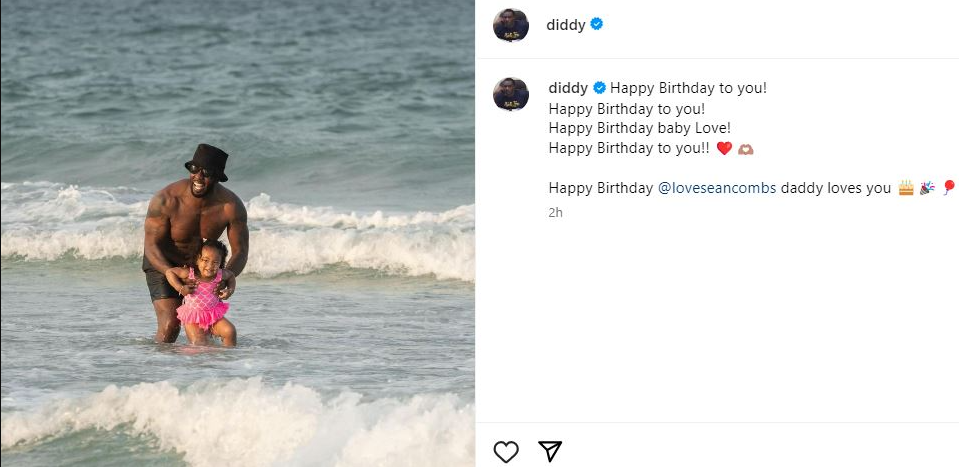This screenshot has width=959, height=467.
Task: Click the party popper emoji
Action: point(928,188)
